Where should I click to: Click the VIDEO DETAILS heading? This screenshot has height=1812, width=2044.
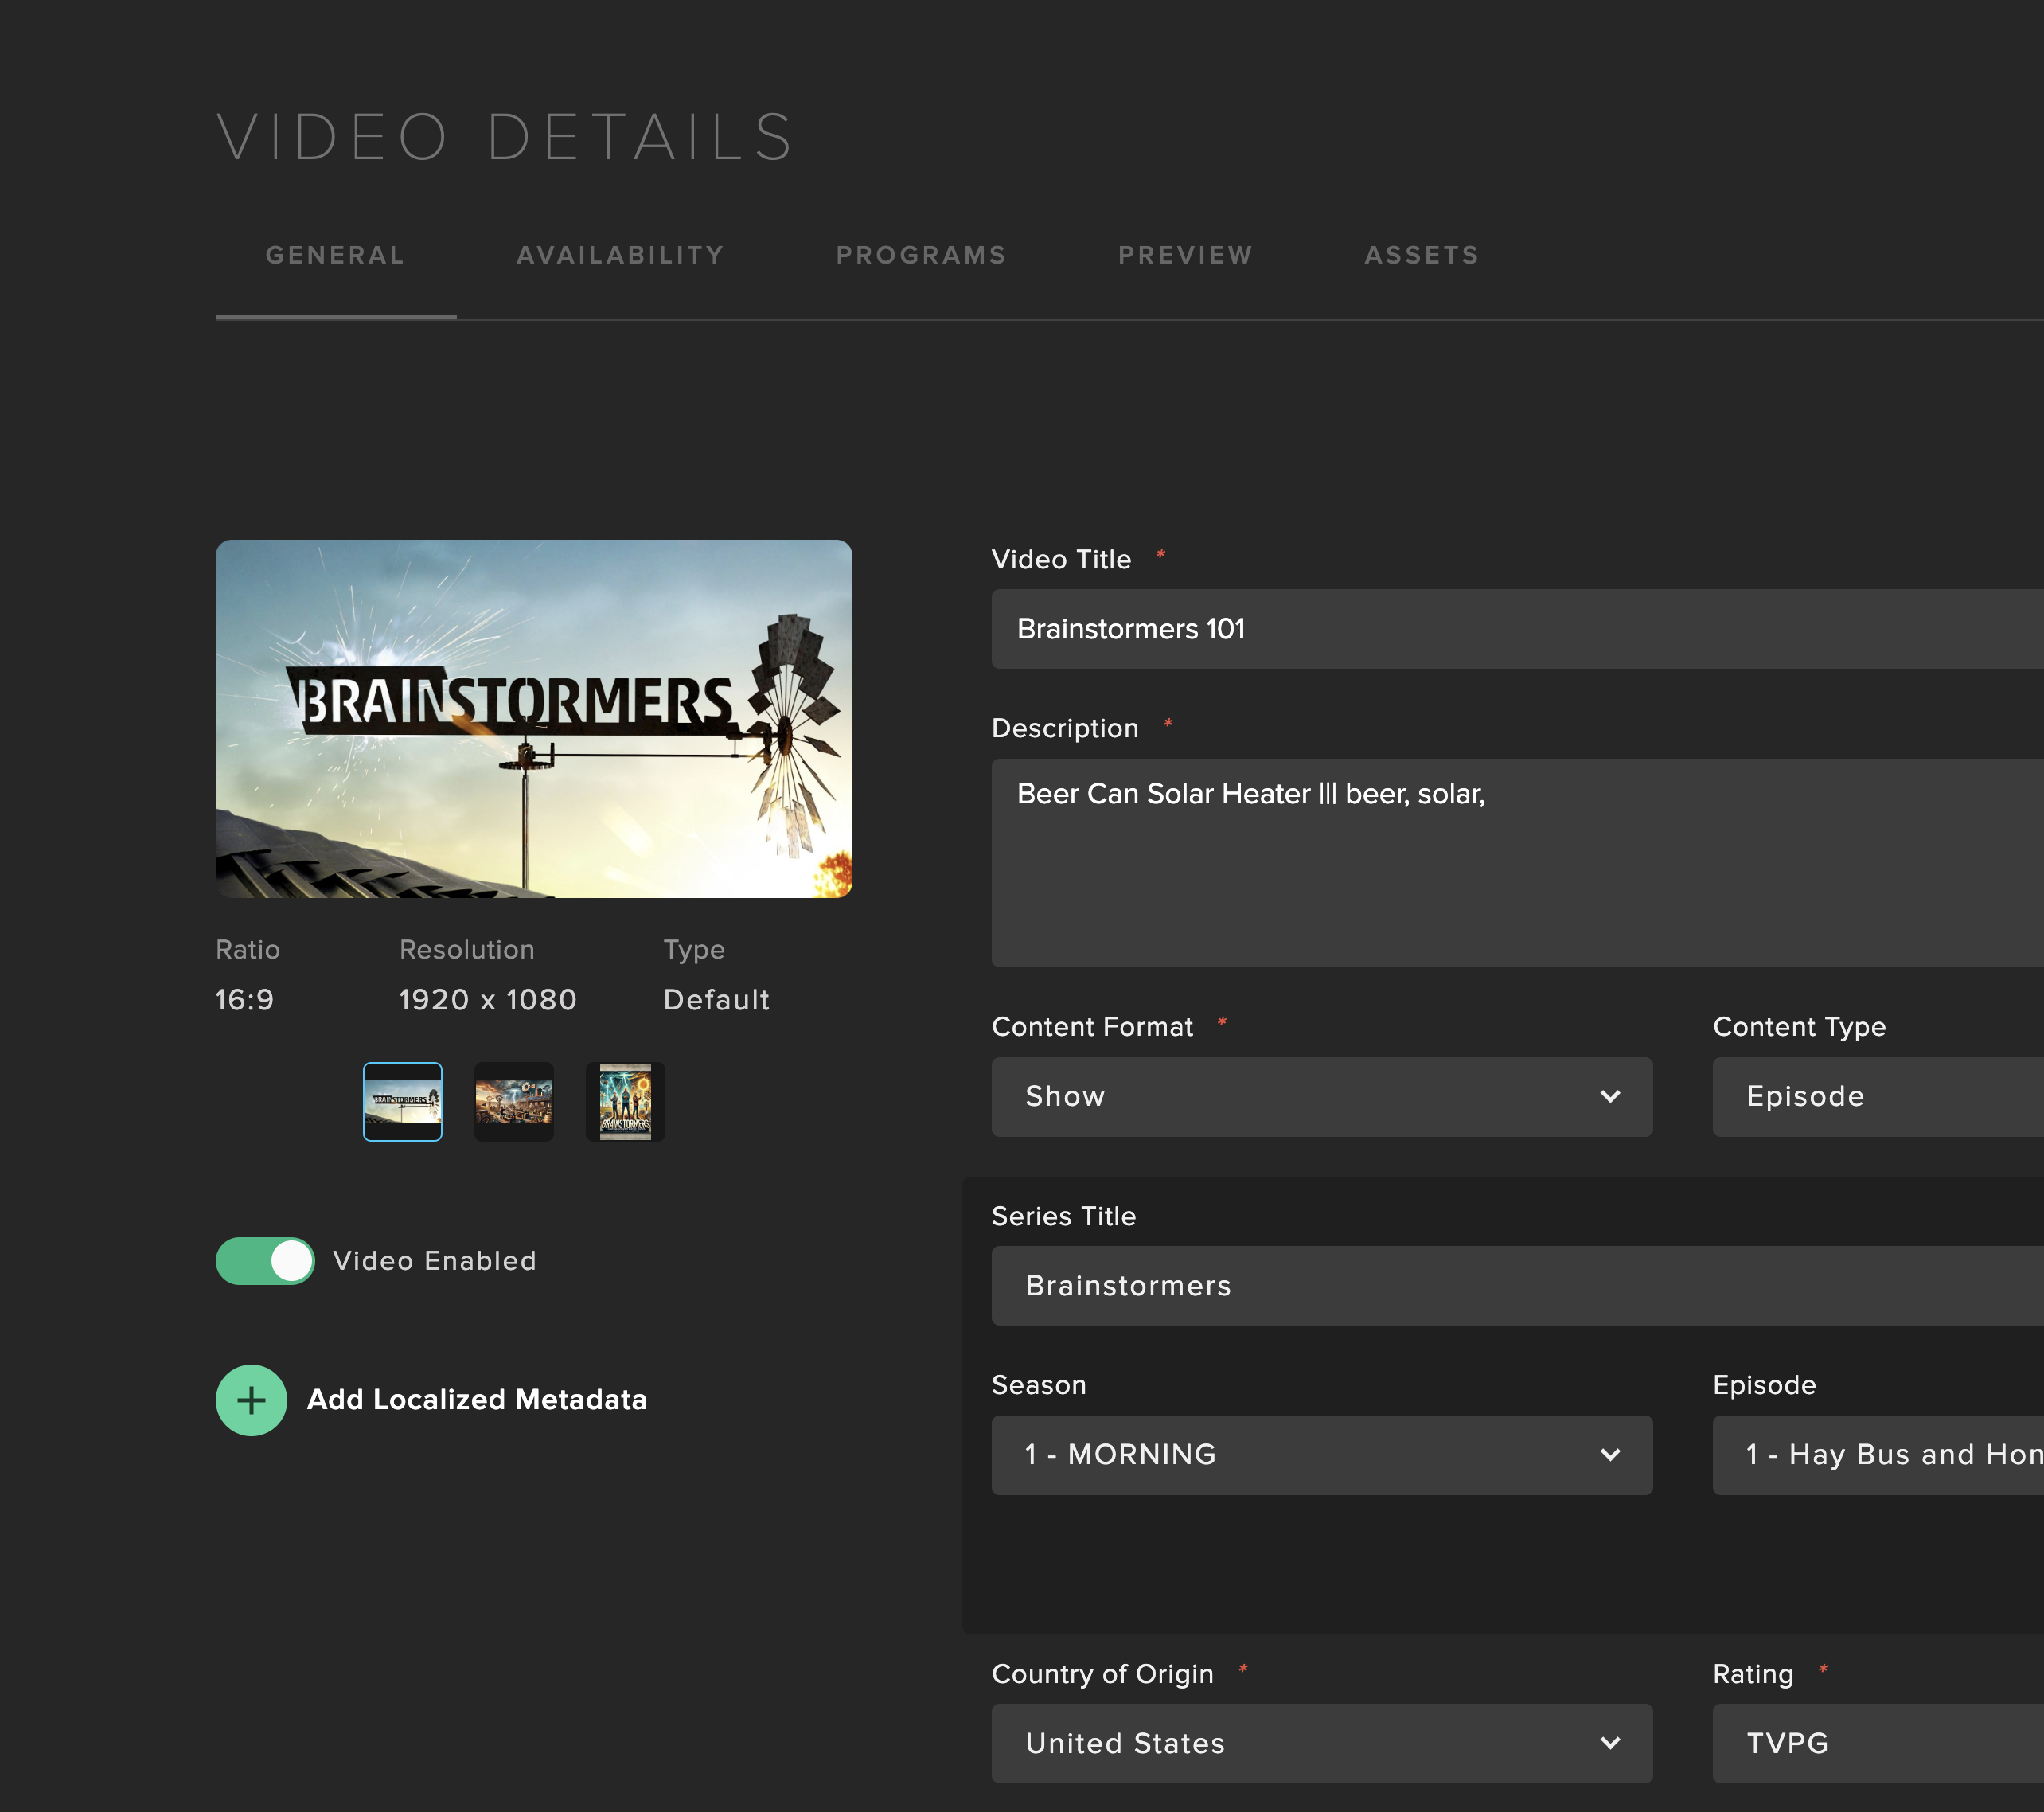(505, 137)
